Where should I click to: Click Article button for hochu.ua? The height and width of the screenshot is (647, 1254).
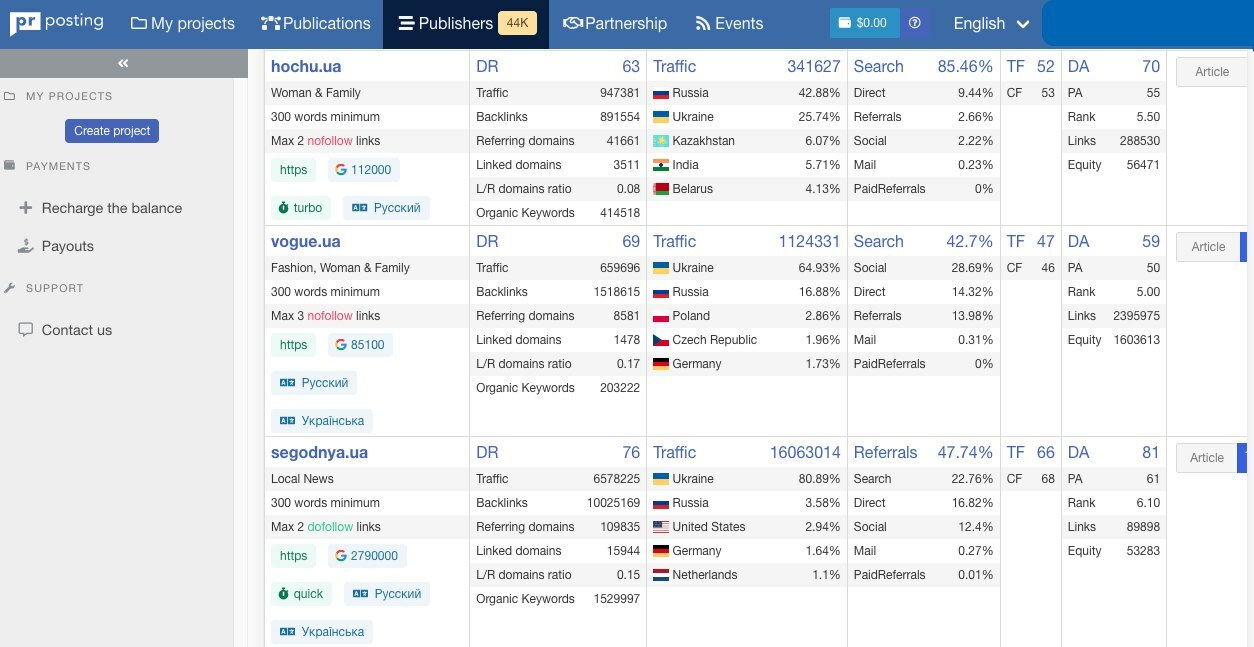pyautogui.click(x=1212, y=72)
